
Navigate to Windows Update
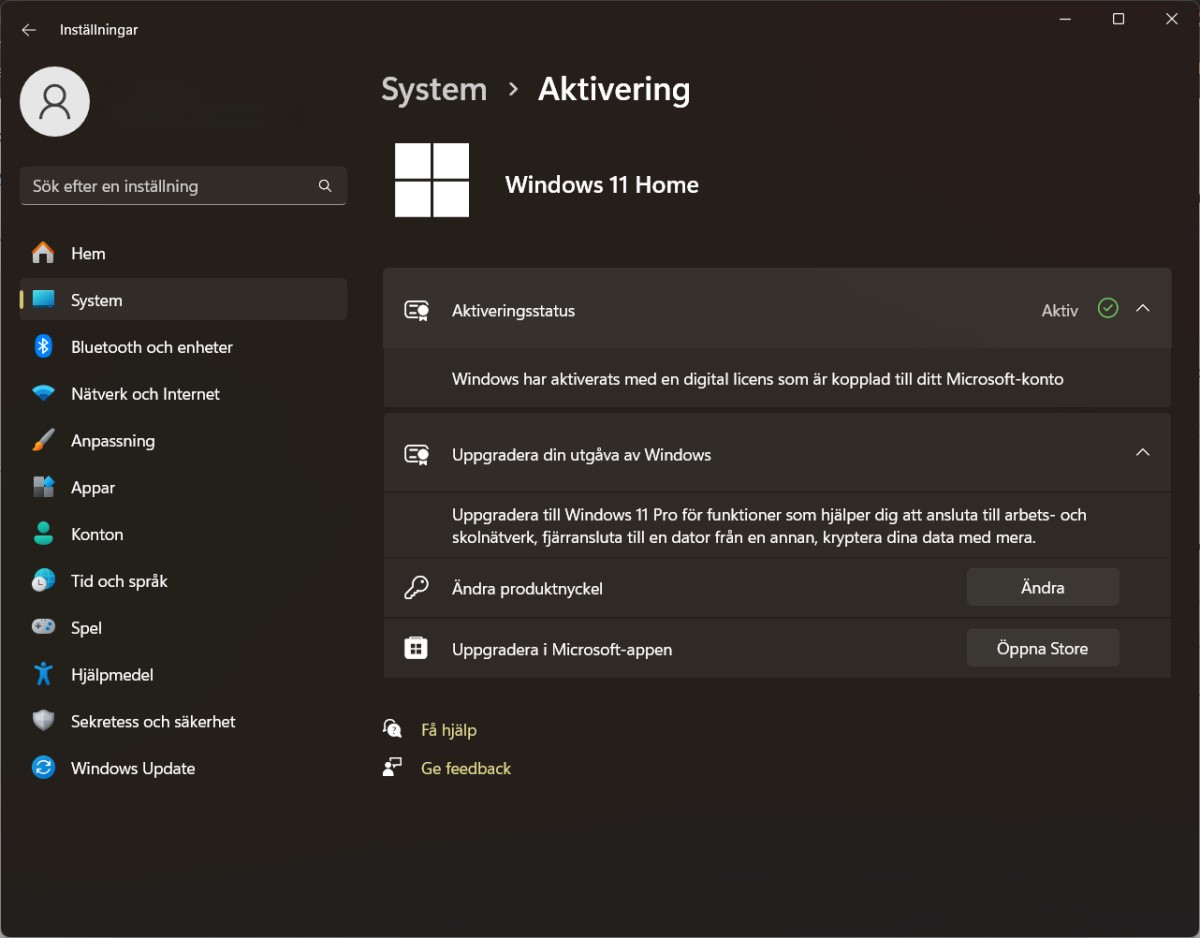[183, 768]
